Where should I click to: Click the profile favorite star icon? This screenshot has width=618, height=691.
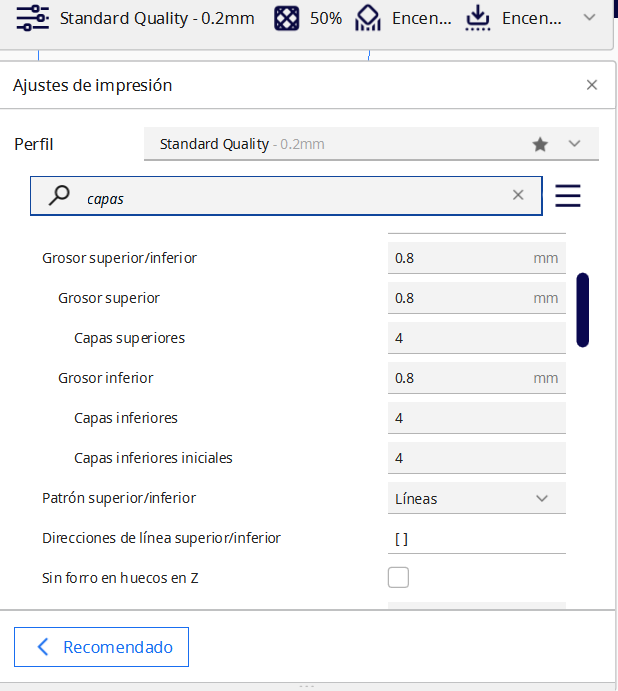pos(540,144)
